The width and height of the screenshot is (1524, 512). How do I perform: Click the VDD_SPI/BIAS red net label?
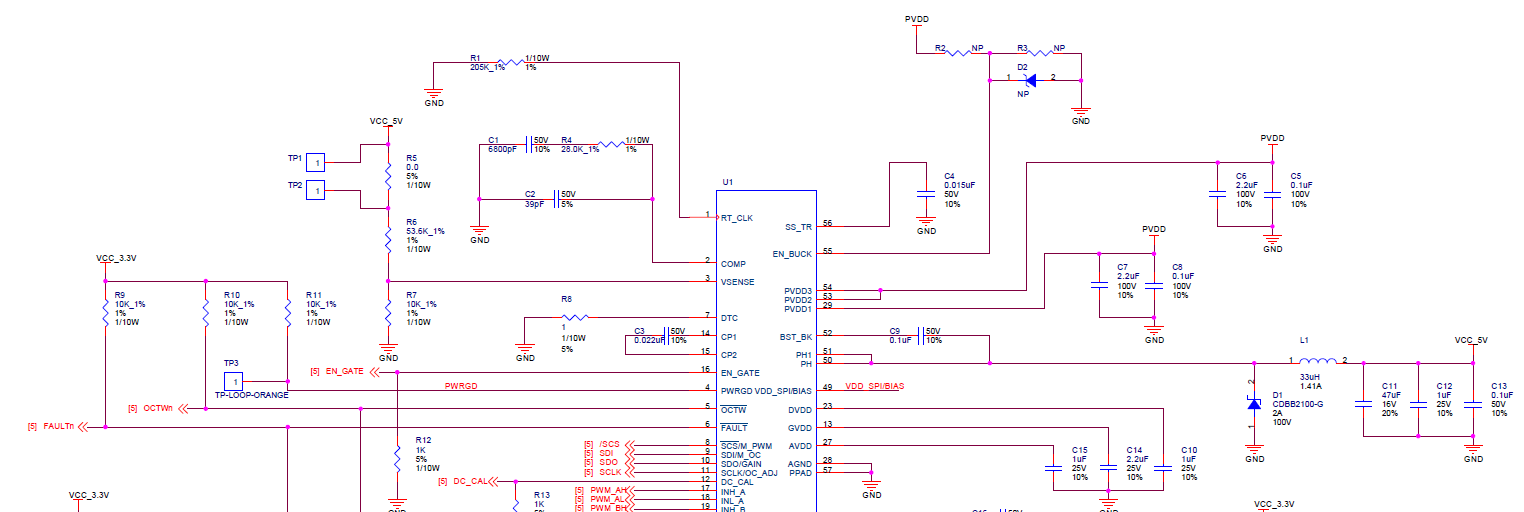[875, 386]
